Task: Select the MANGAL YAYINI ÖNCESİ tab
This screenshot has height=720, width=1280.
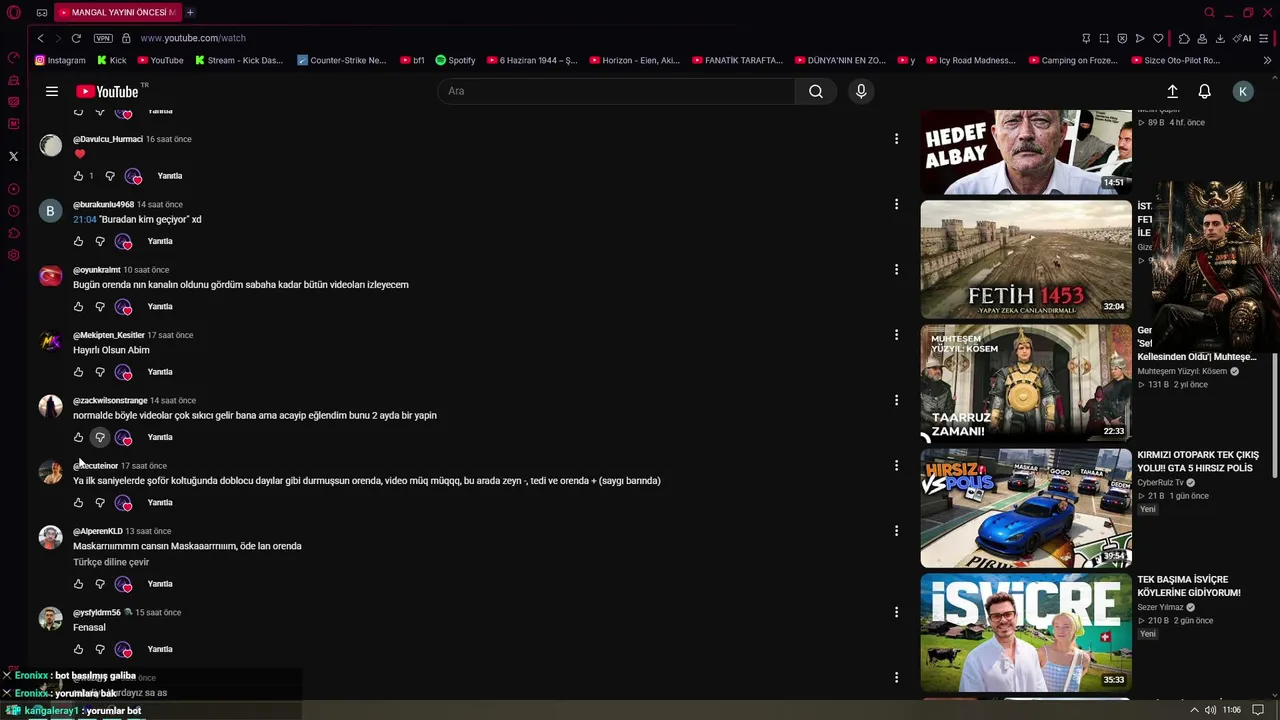Action: pyautogui.click(x=116, y=12)
